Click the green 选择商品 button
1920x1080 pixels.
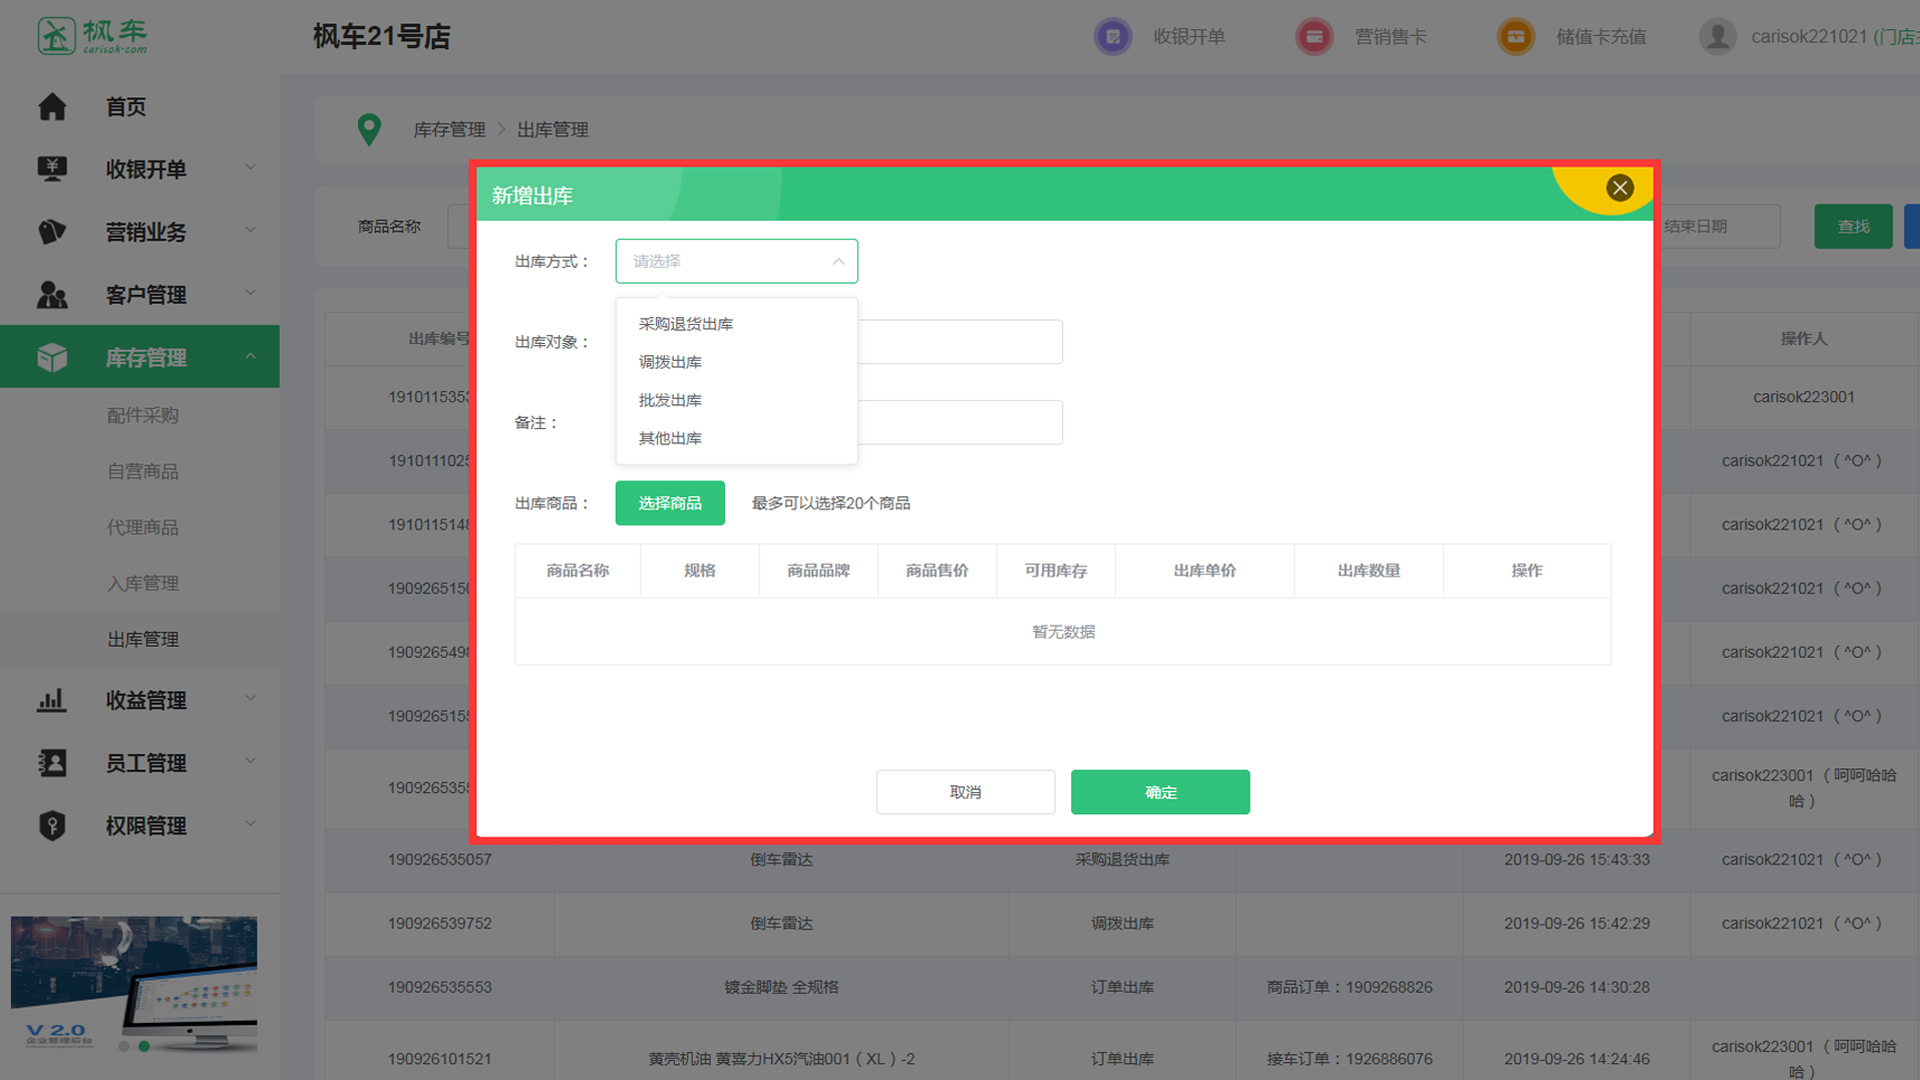pyautogui.click(x=670, y=503)
